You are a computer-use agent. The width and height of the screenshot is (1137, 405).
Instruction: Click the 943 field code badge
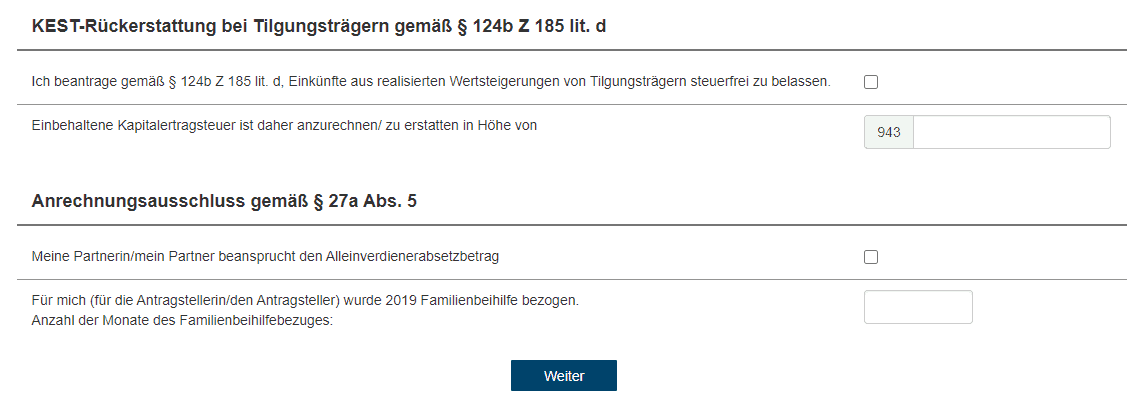point(889,132)
